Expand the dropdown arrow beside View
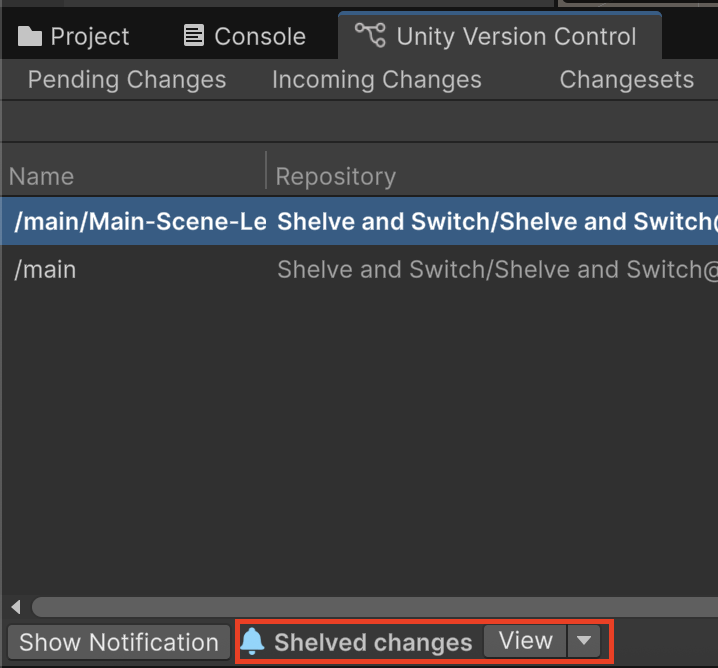 [x=582, y=641]
